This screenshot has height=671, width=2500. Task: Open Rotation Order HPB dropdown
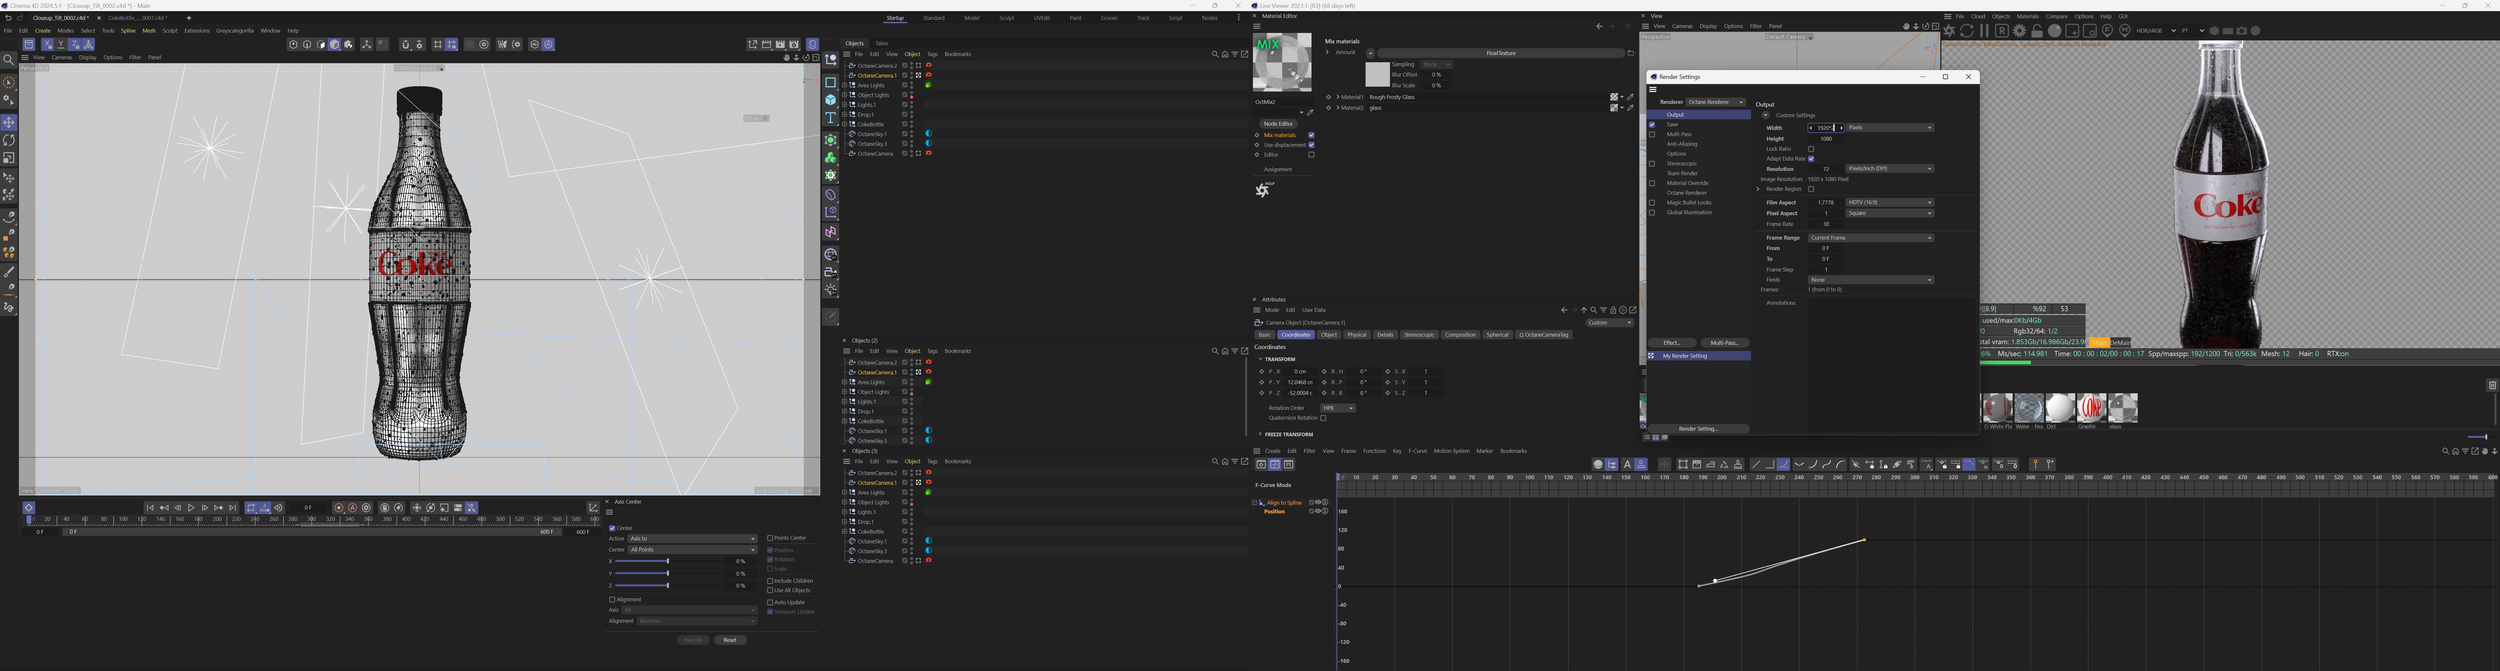(1338, 408)
